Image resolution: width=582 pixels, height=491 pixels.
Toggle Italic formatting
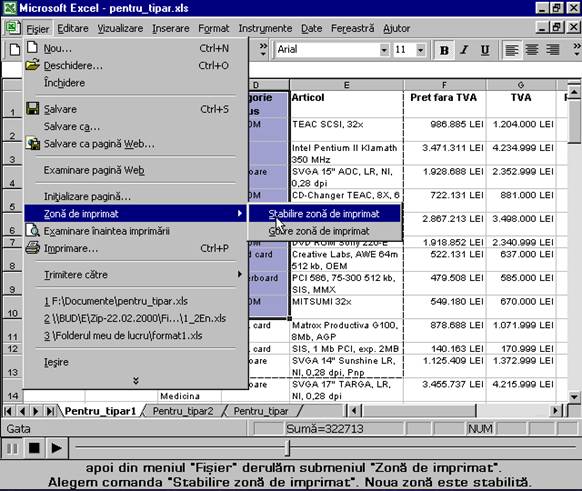(x=464, y=50)
